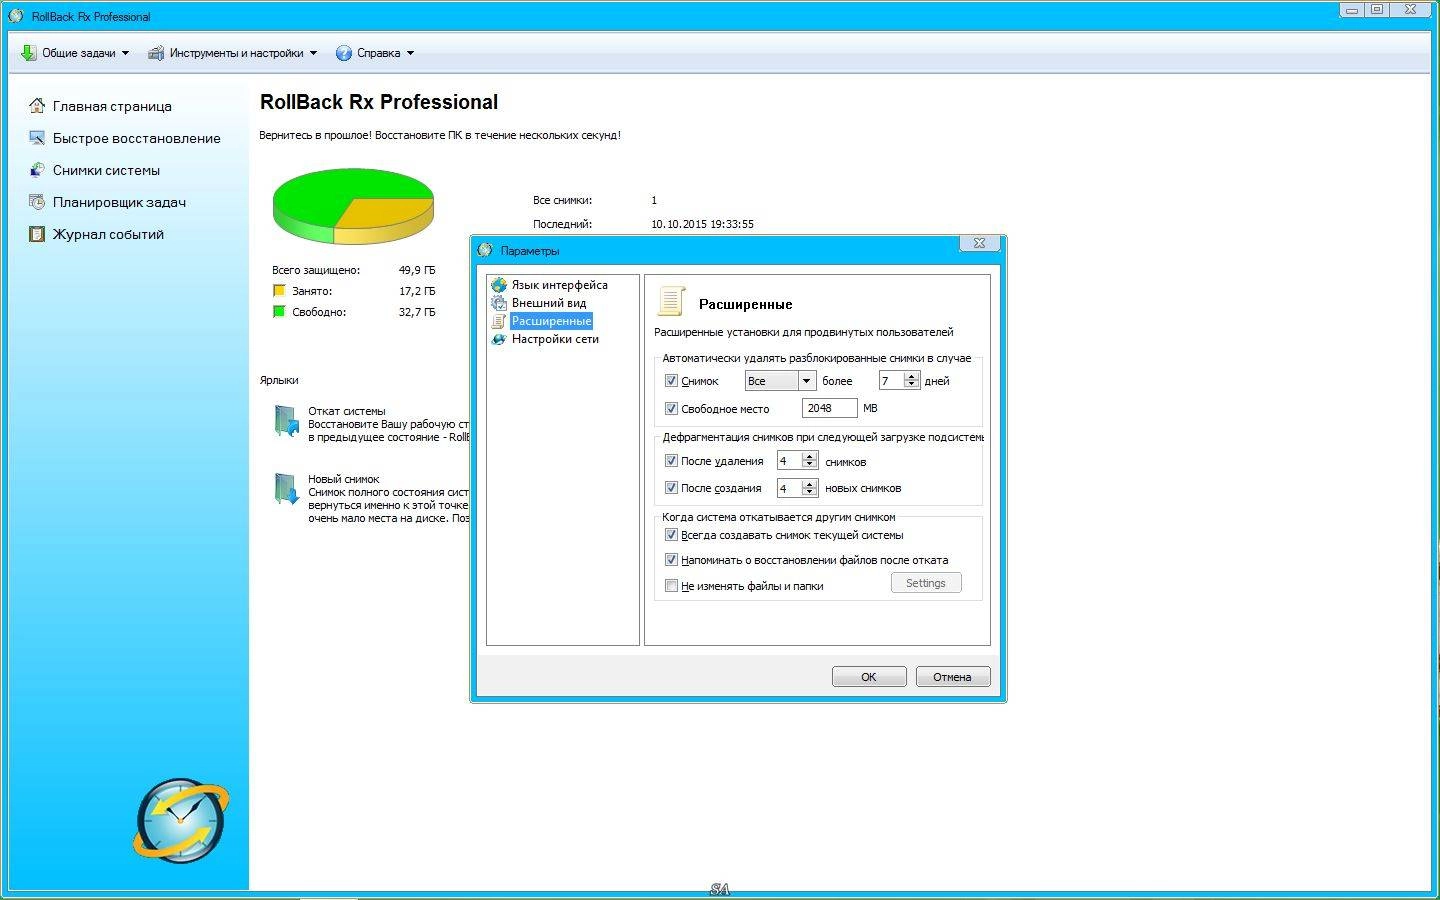Click the disk usage pie chart
Image resolution: width=1440 pixels, height=900 pixels.
pos(353,206)
